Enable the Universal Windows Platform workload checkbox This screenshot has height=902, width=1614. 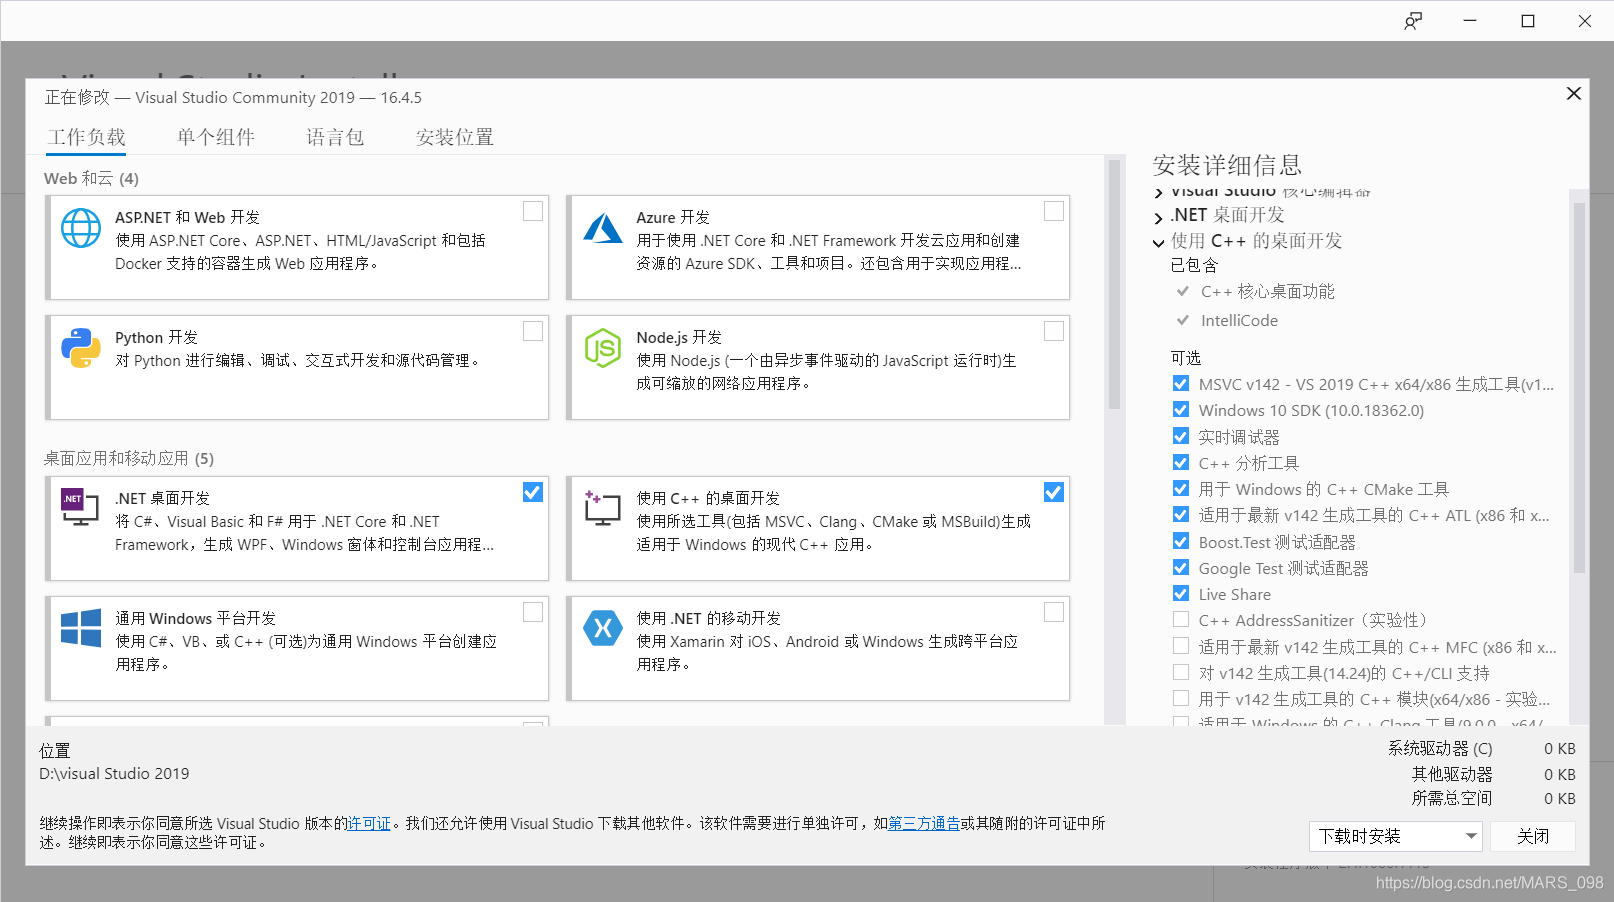[533, 612]
